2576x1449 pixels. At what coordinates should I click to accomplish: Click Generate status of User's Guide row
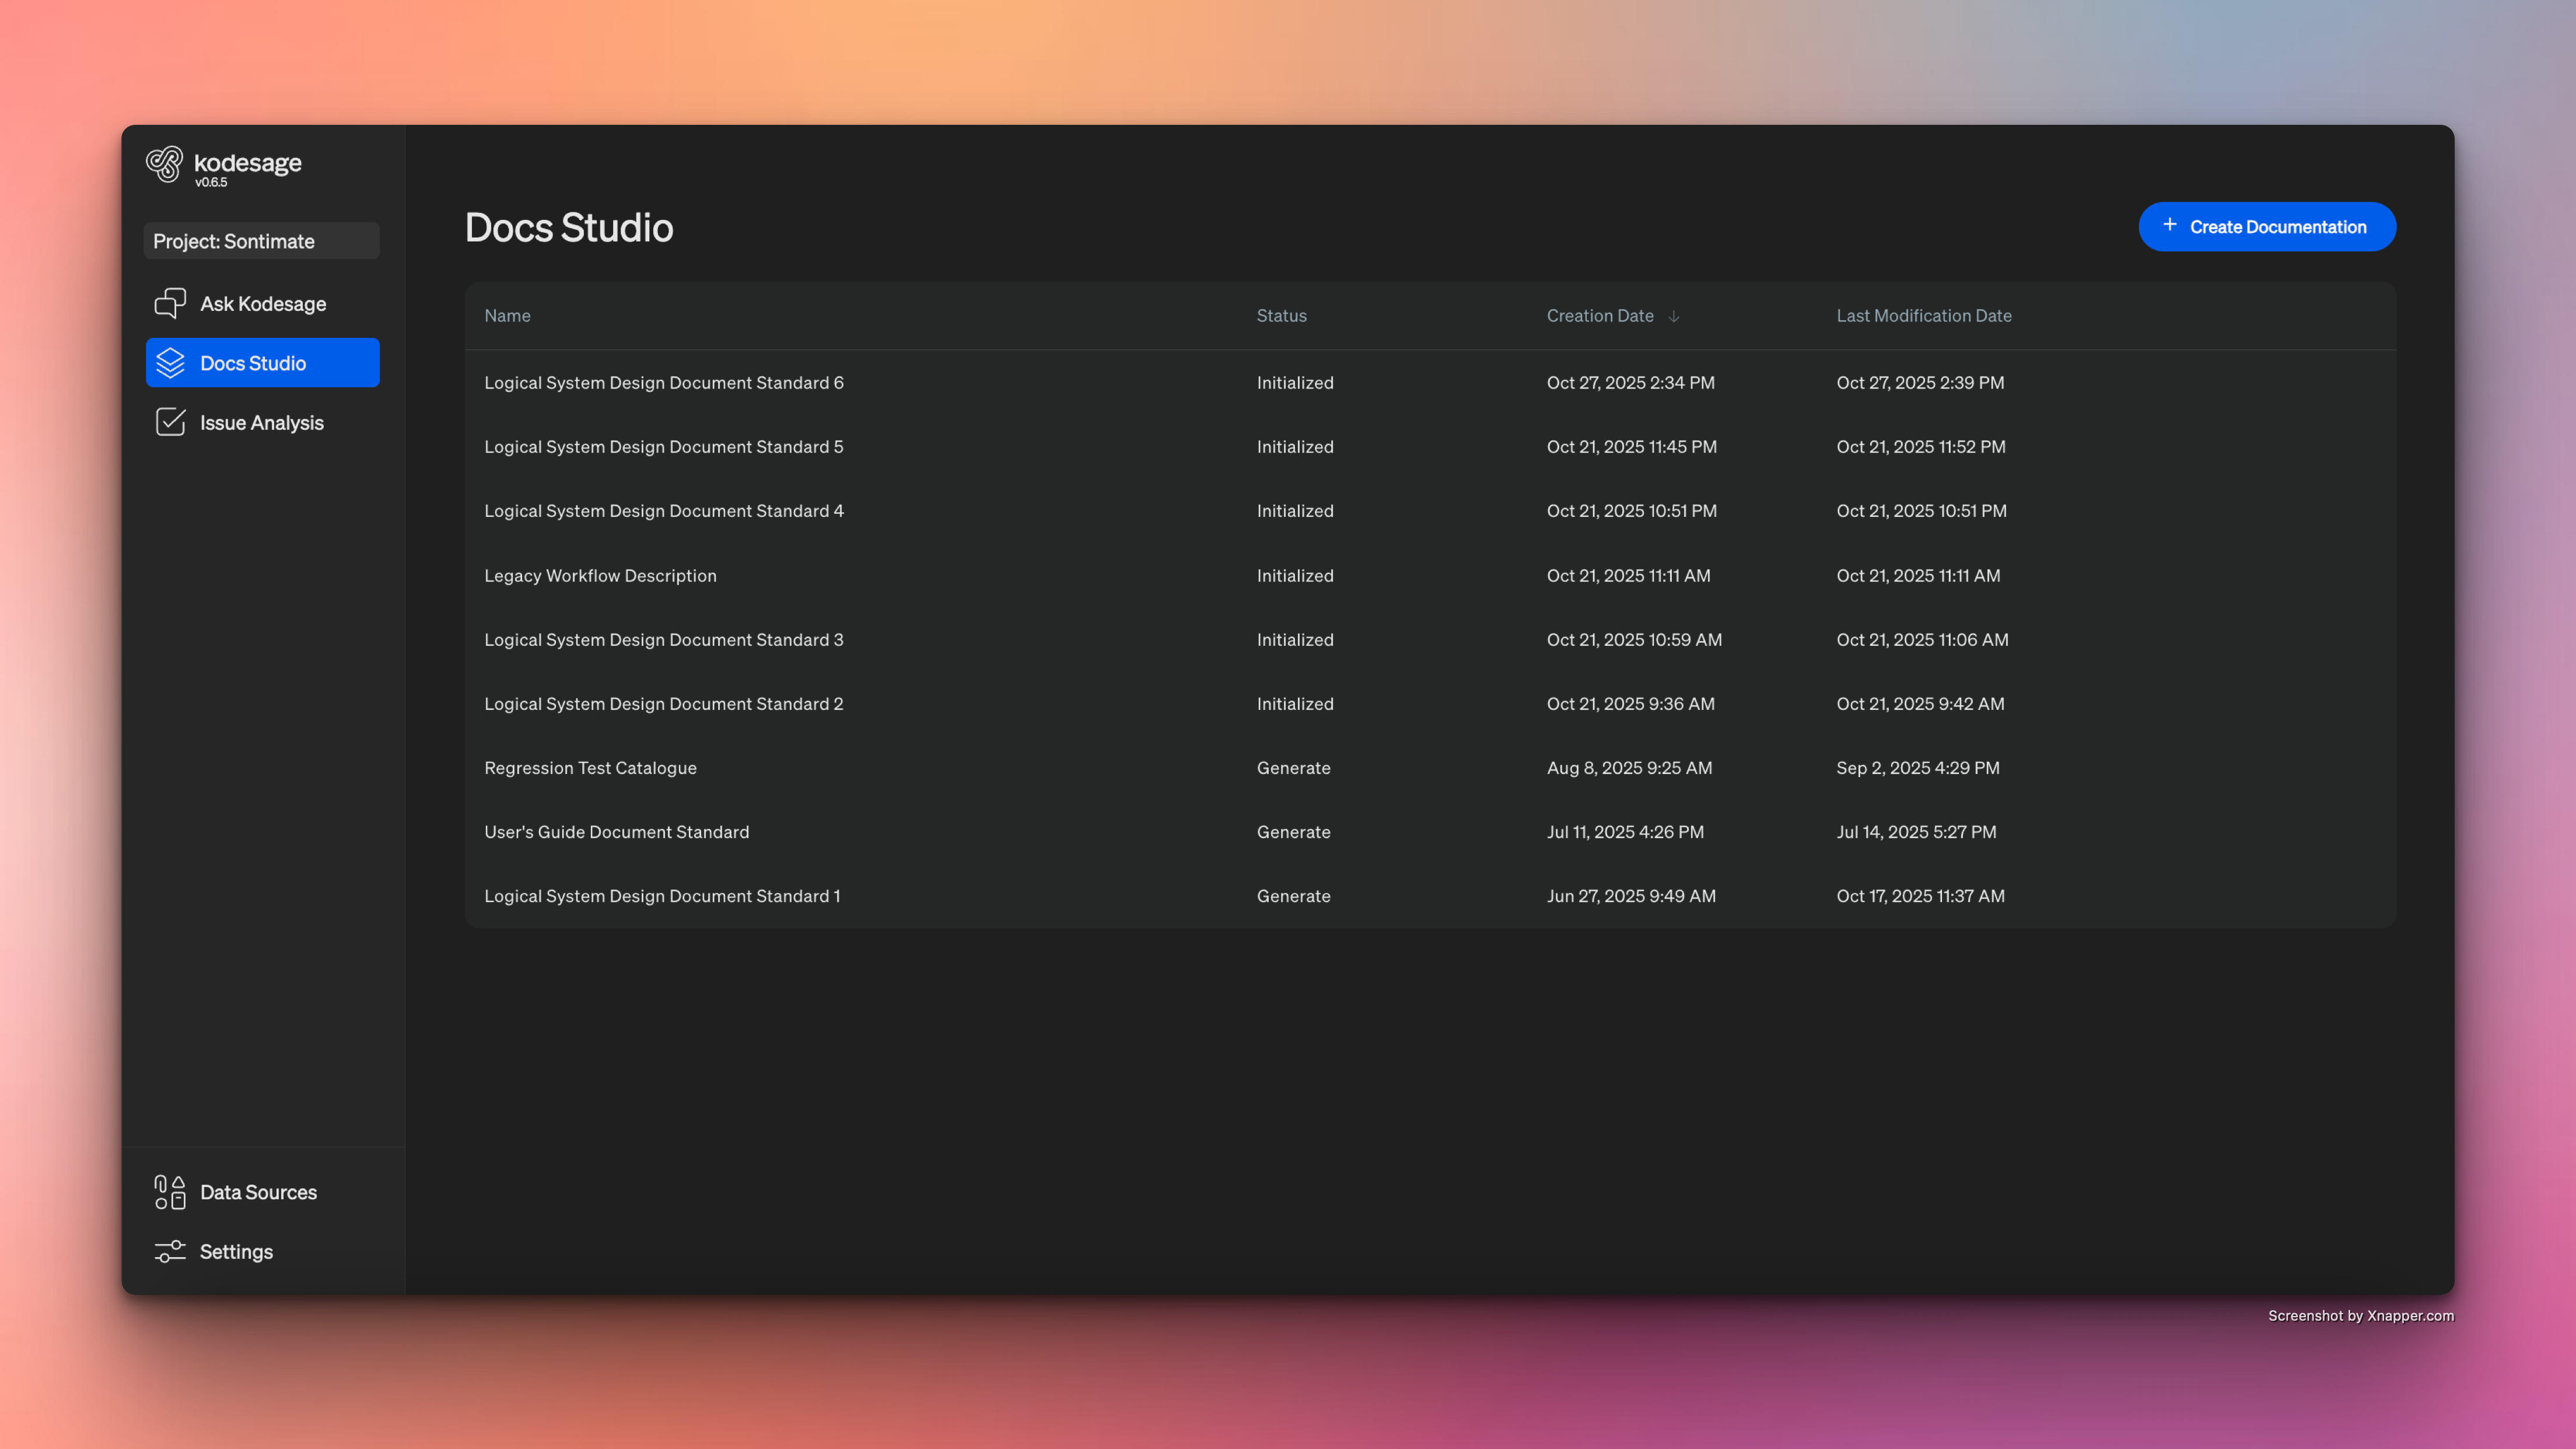[x=1294, y=832]
